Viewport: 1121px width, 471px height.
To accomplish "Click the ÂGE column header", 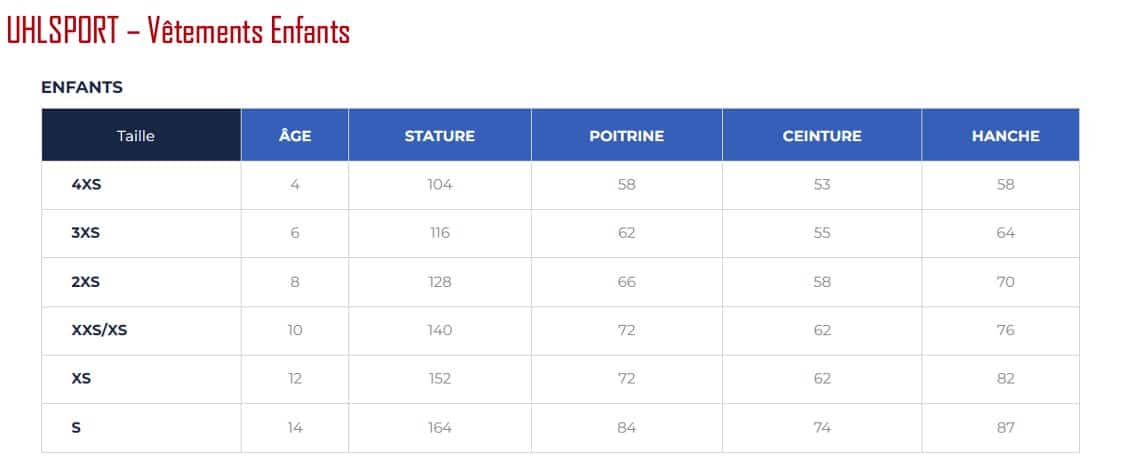I will coord(295,136).
